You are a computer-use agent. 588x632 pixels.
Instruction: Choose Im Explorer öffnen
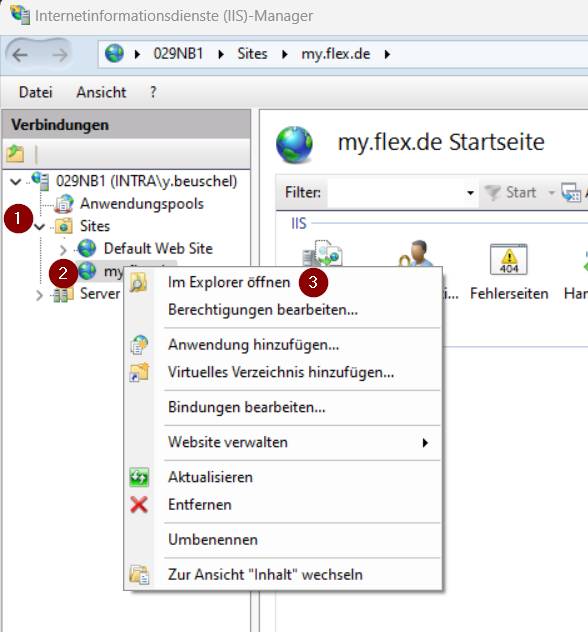coord(229,283)
